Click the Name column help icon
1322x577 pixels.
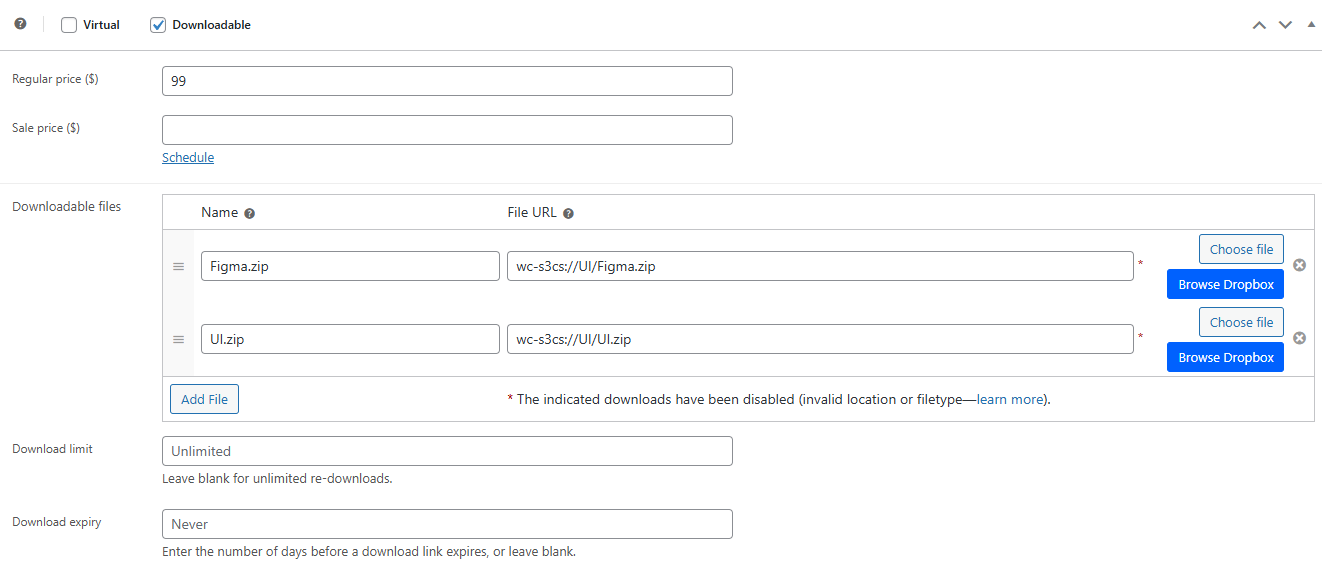click(250, 213)
